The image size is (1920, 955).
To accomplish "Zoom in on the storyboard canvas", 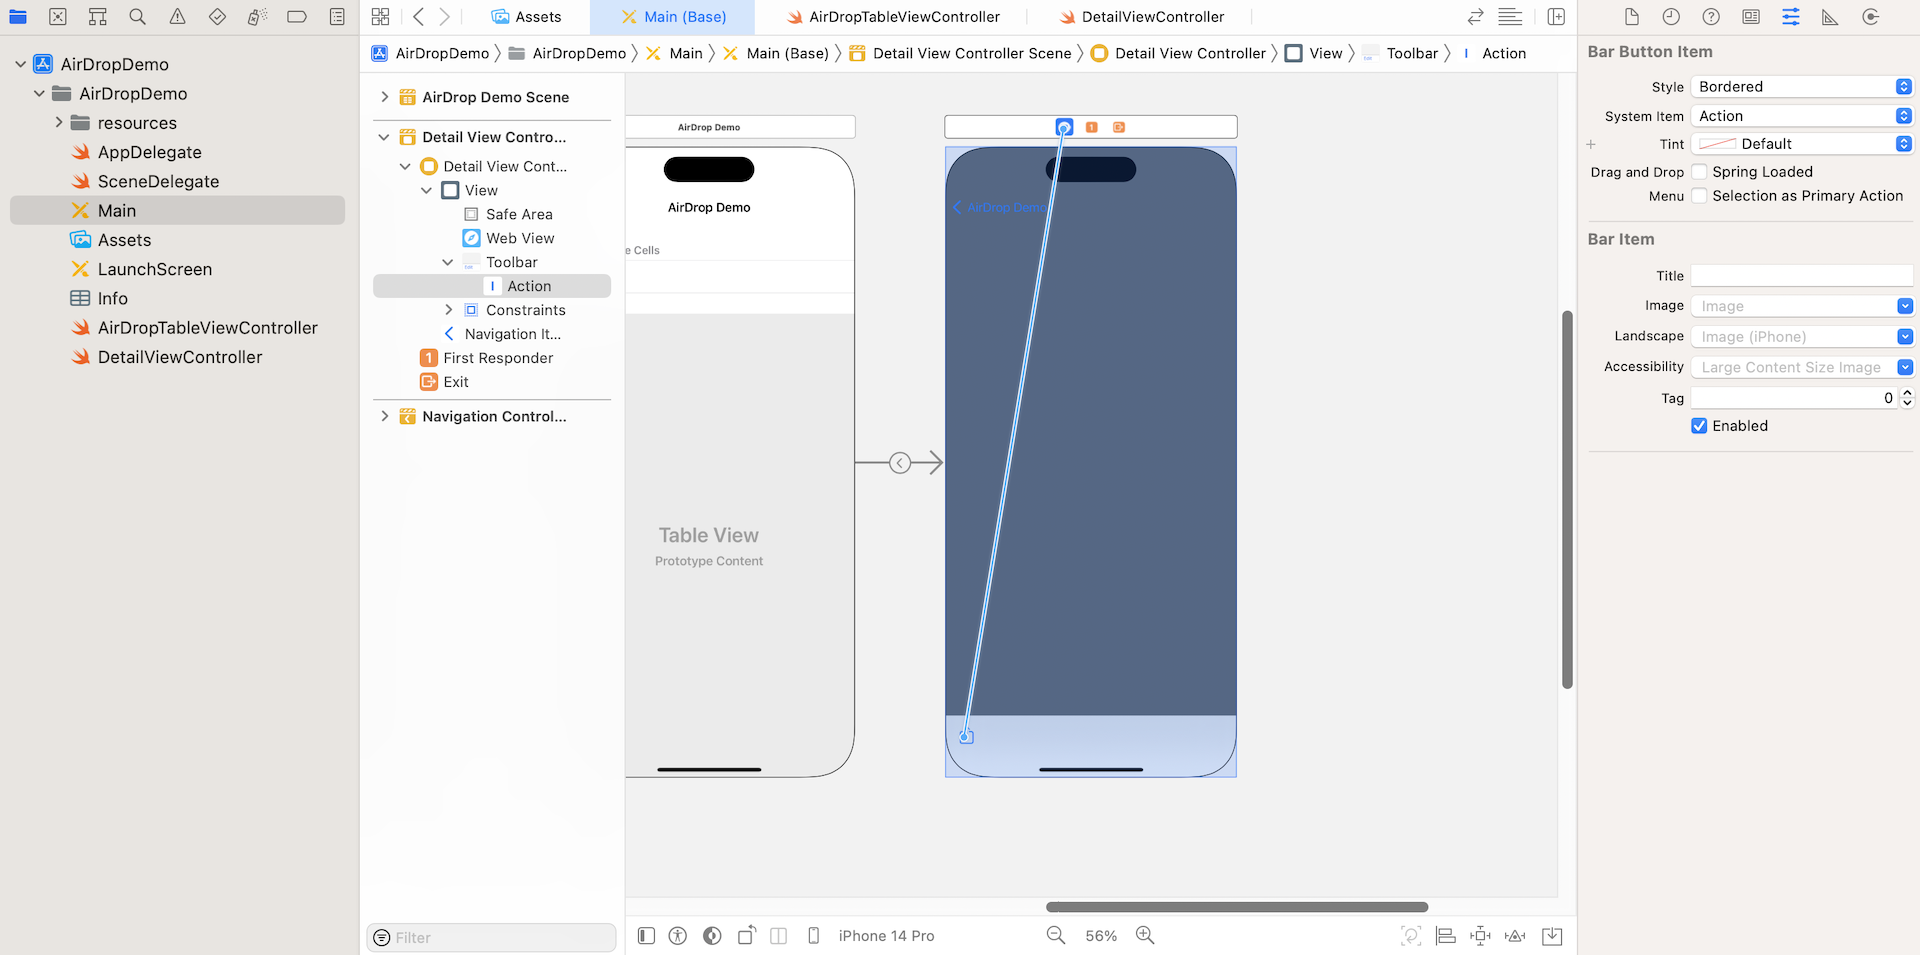I will [1145, 935].
